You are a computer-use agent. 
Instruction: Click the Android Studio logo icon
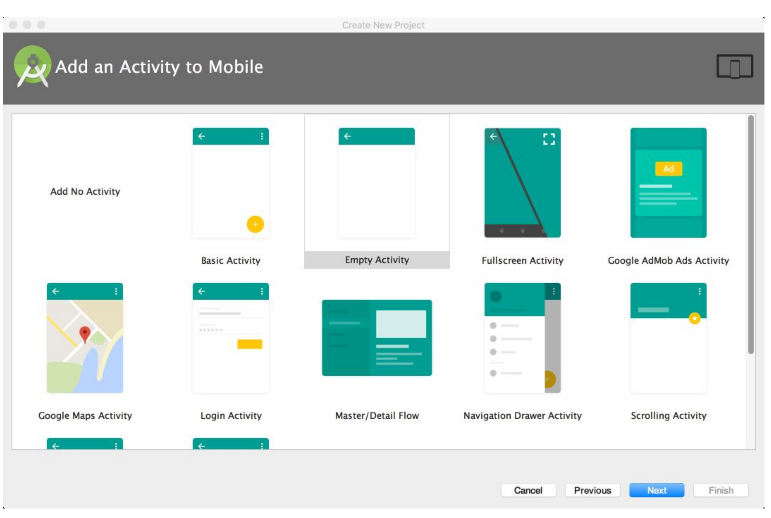(x=32, y=67)
